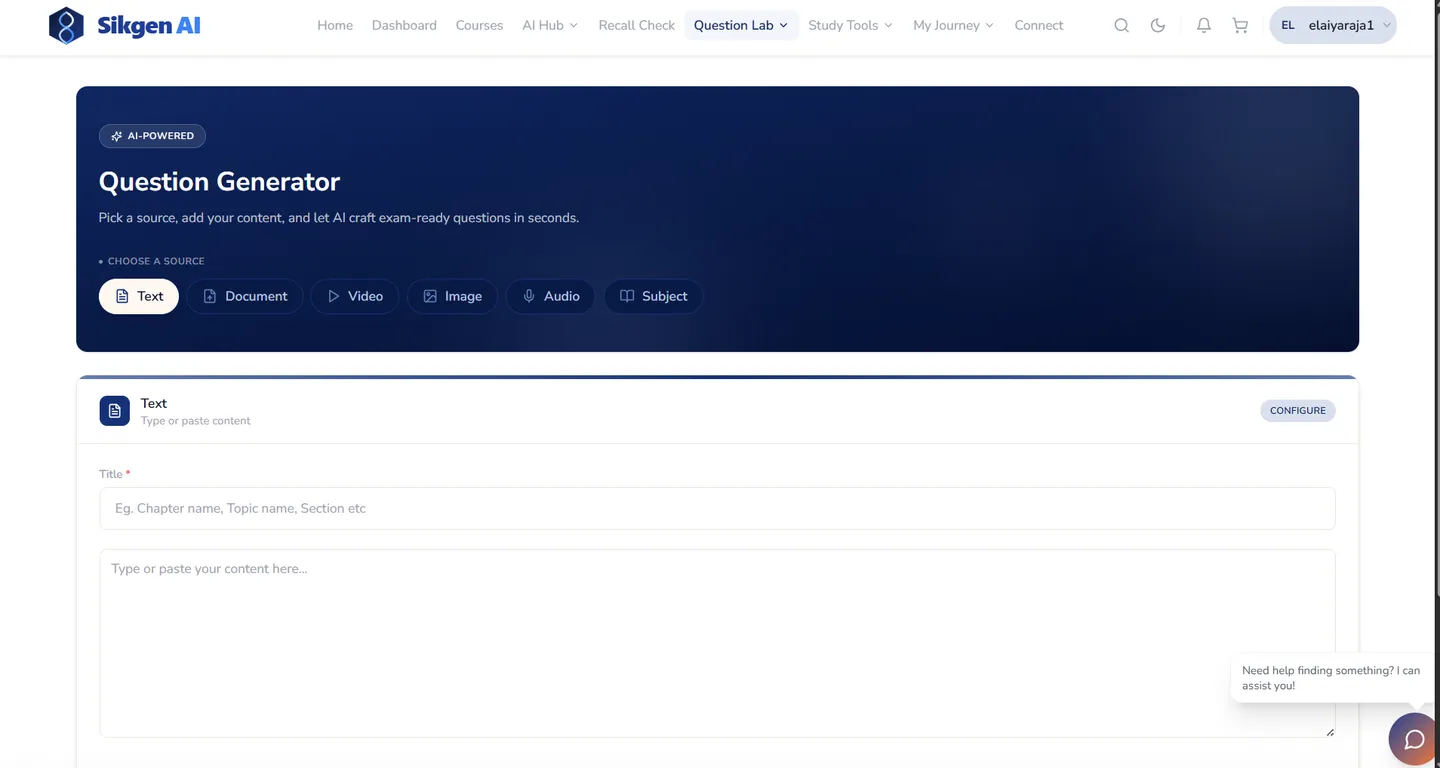The height and width of the screenshot is (768, 1440).
Task: Select the Image source option
Action: tap(452, 296)
